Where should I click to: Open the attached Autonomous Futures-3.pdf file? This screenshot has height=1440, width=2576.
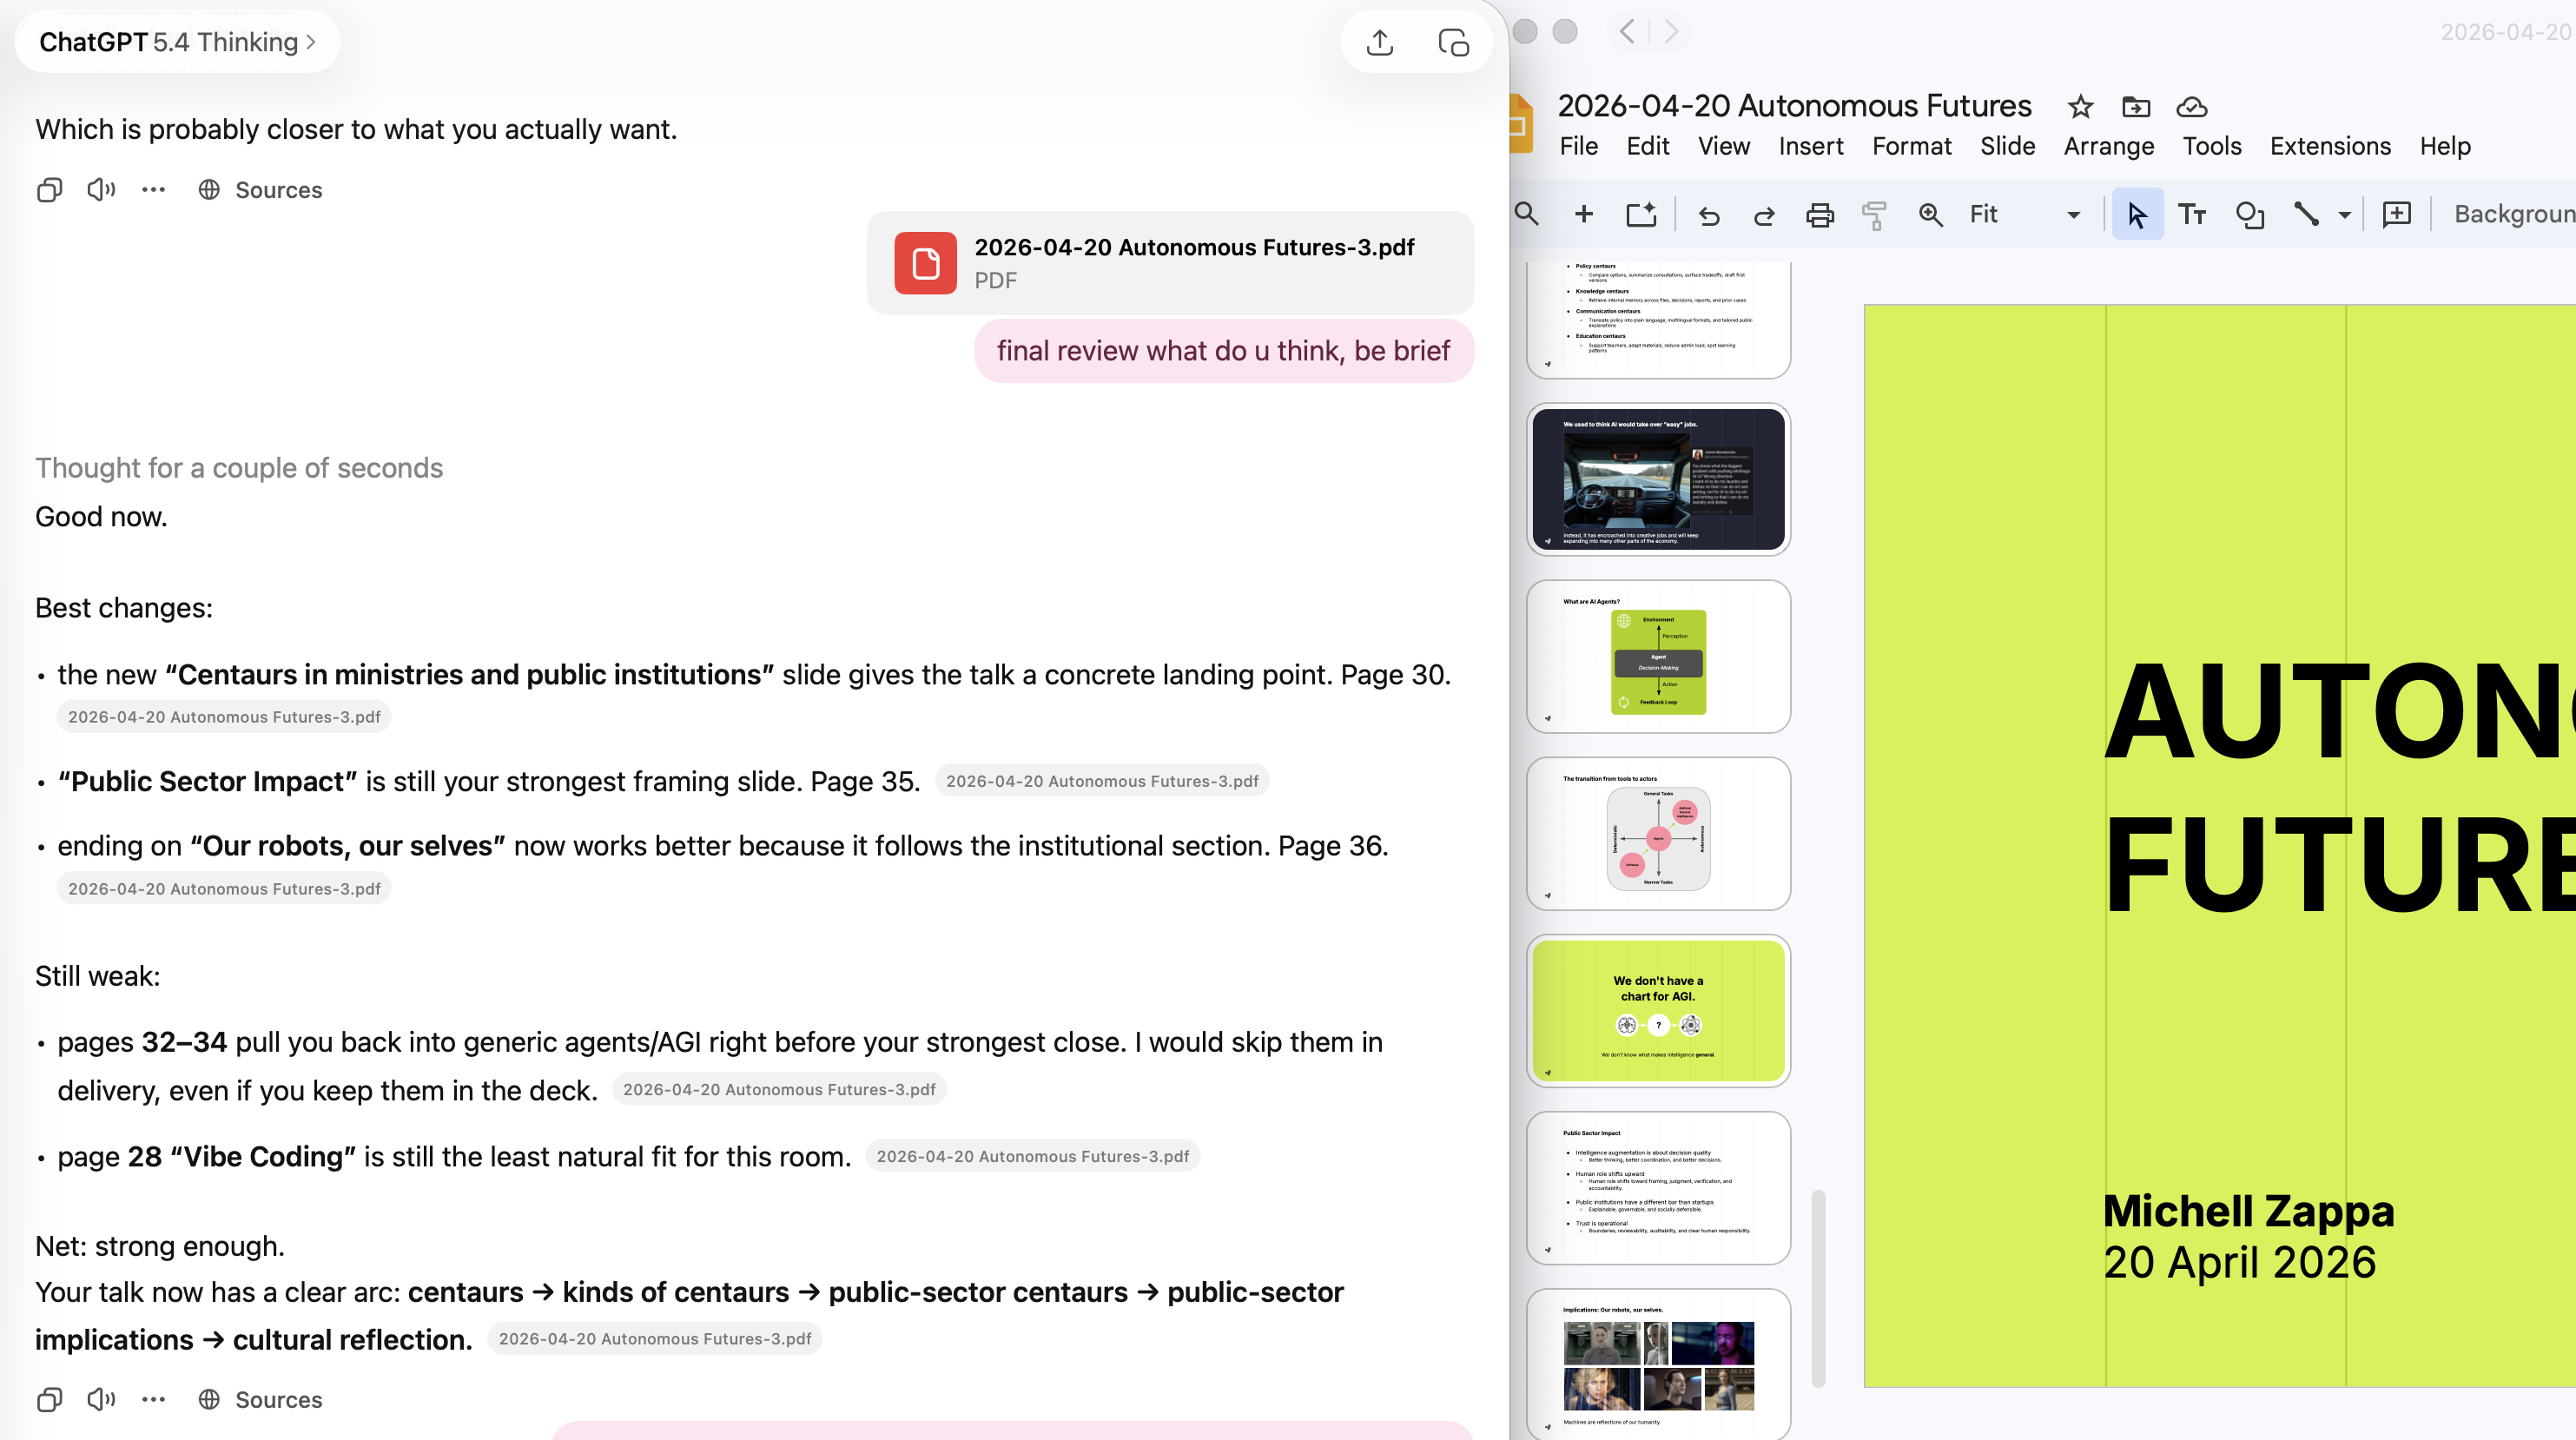1170,263
